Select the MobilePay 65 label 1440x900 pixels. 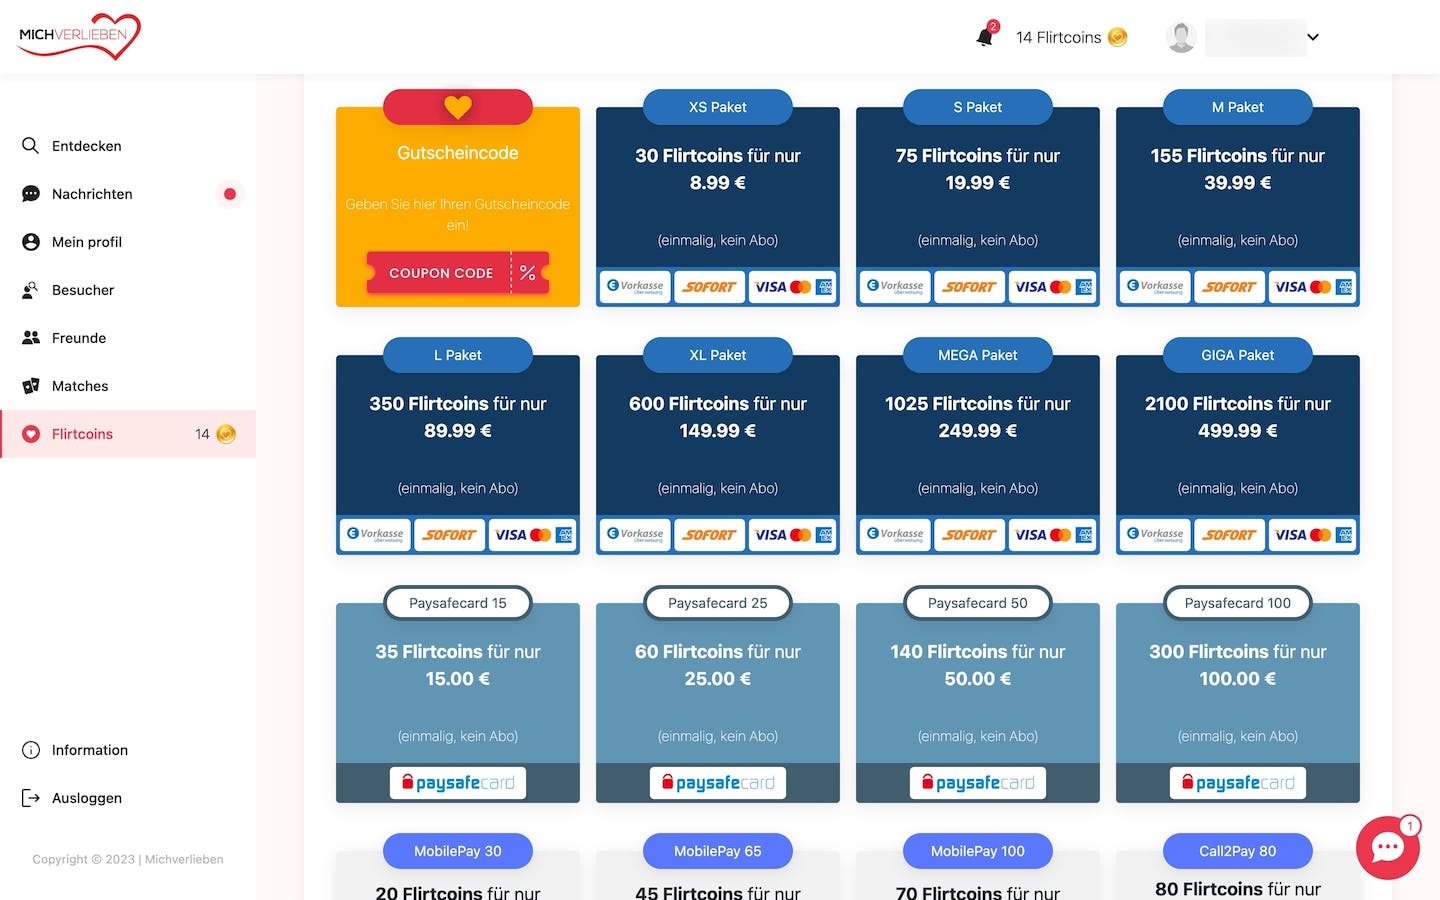[x=718, y=851]
